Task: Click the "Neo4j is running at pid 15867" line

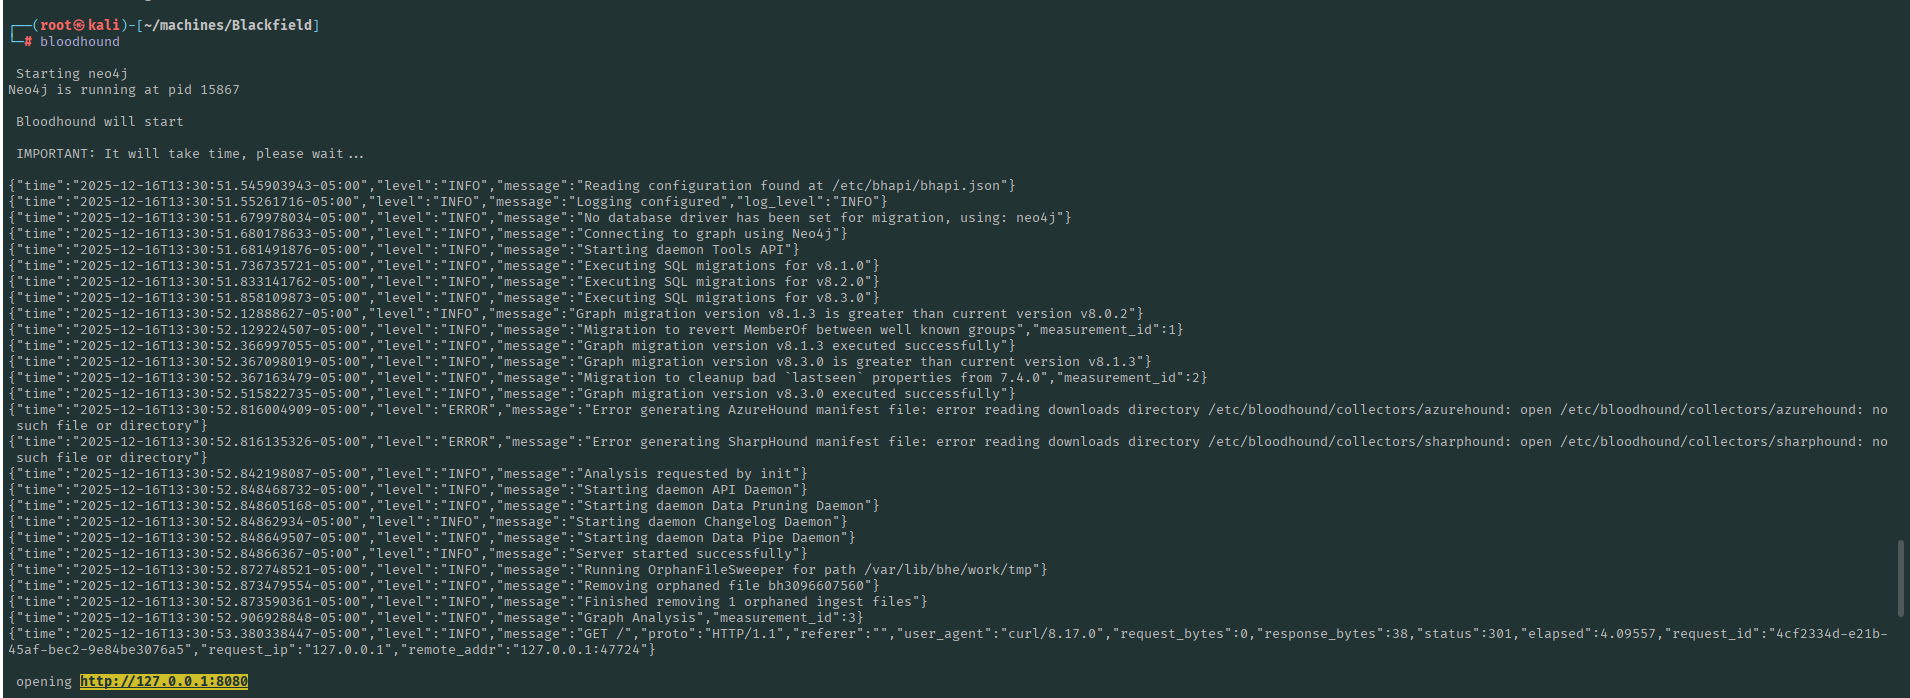Action: point(124,90)
